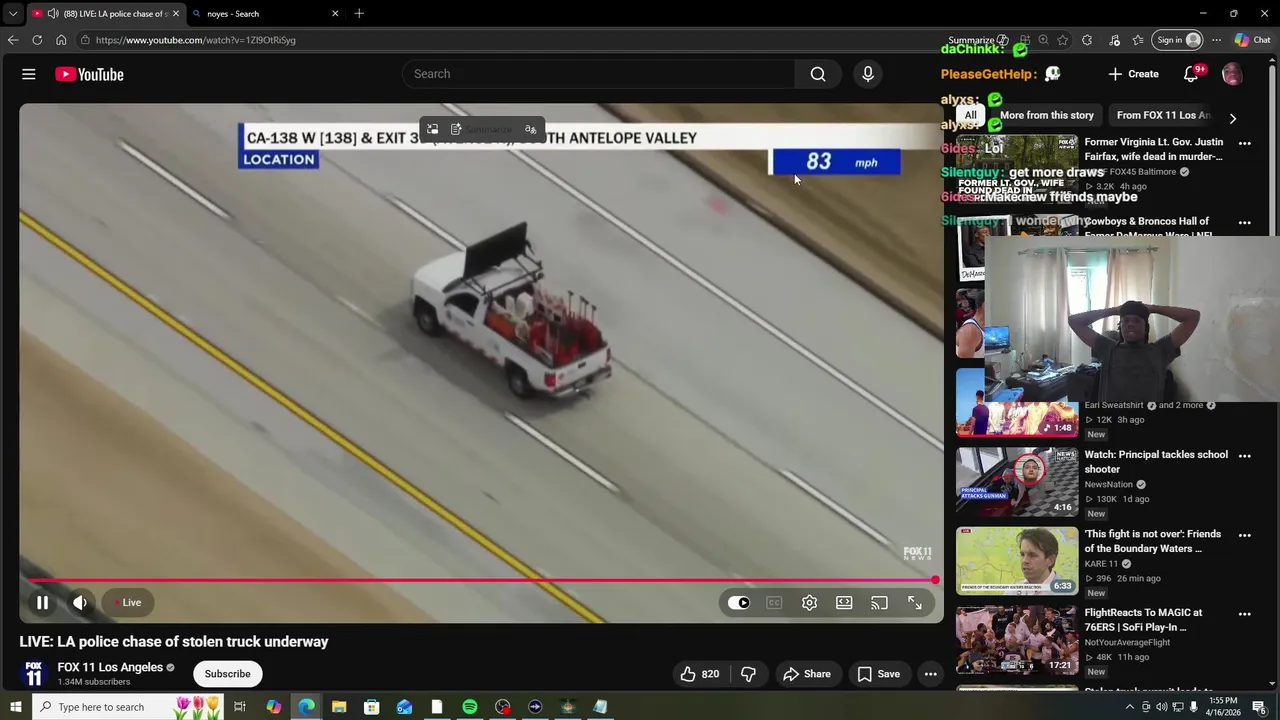1280x720 pixels.
Task: Open the Boundary Waters video thumbnail
Action: click(x=1017, y=561)
